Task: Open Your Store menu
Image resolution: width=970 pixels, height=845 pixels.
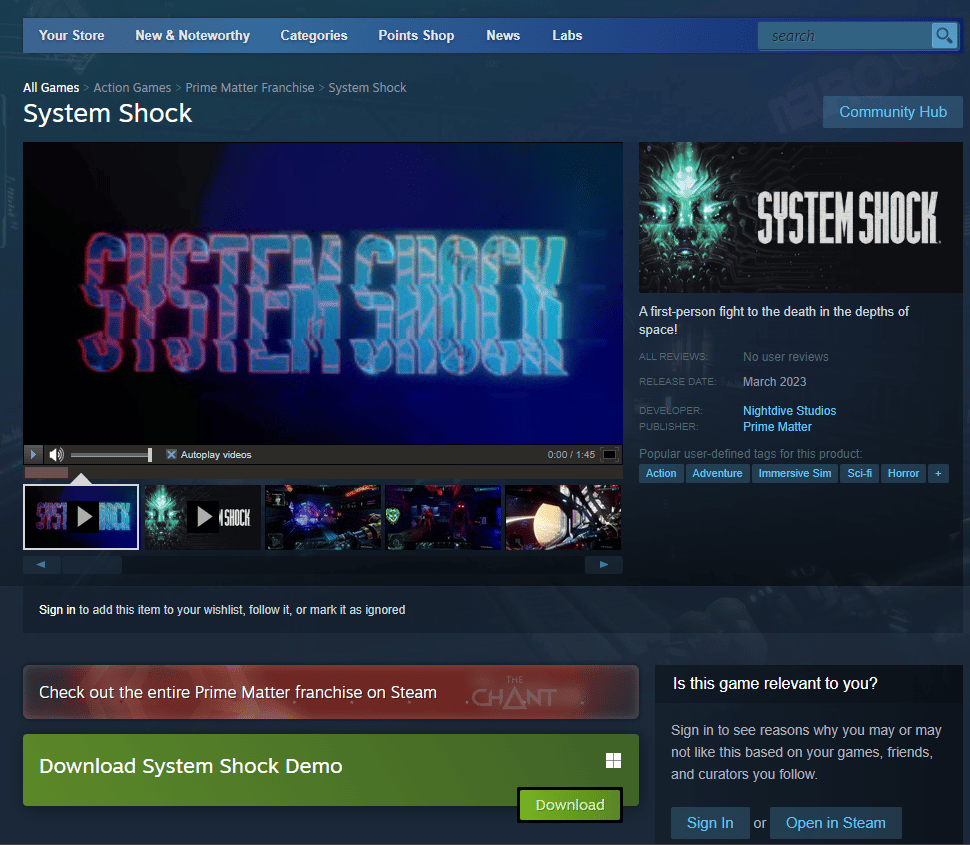Action: point(72,35)
